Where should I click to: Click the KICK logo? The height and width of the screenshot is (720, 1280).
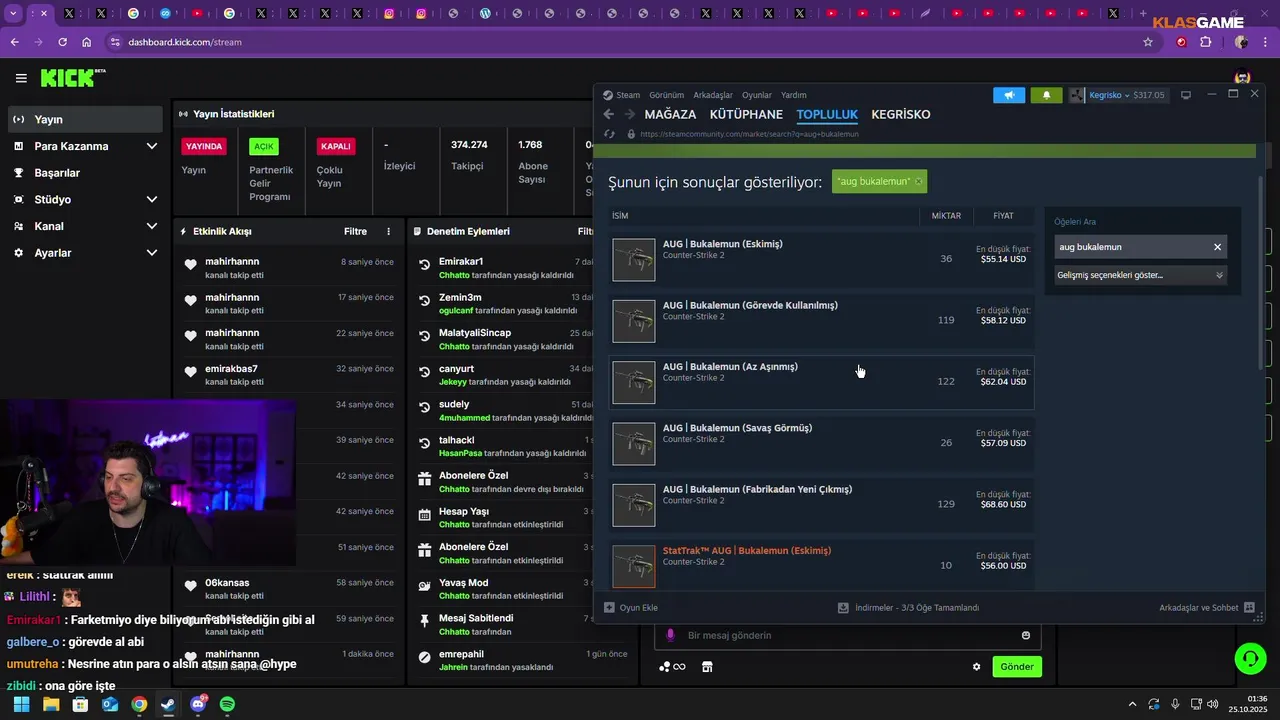point(73,78)
